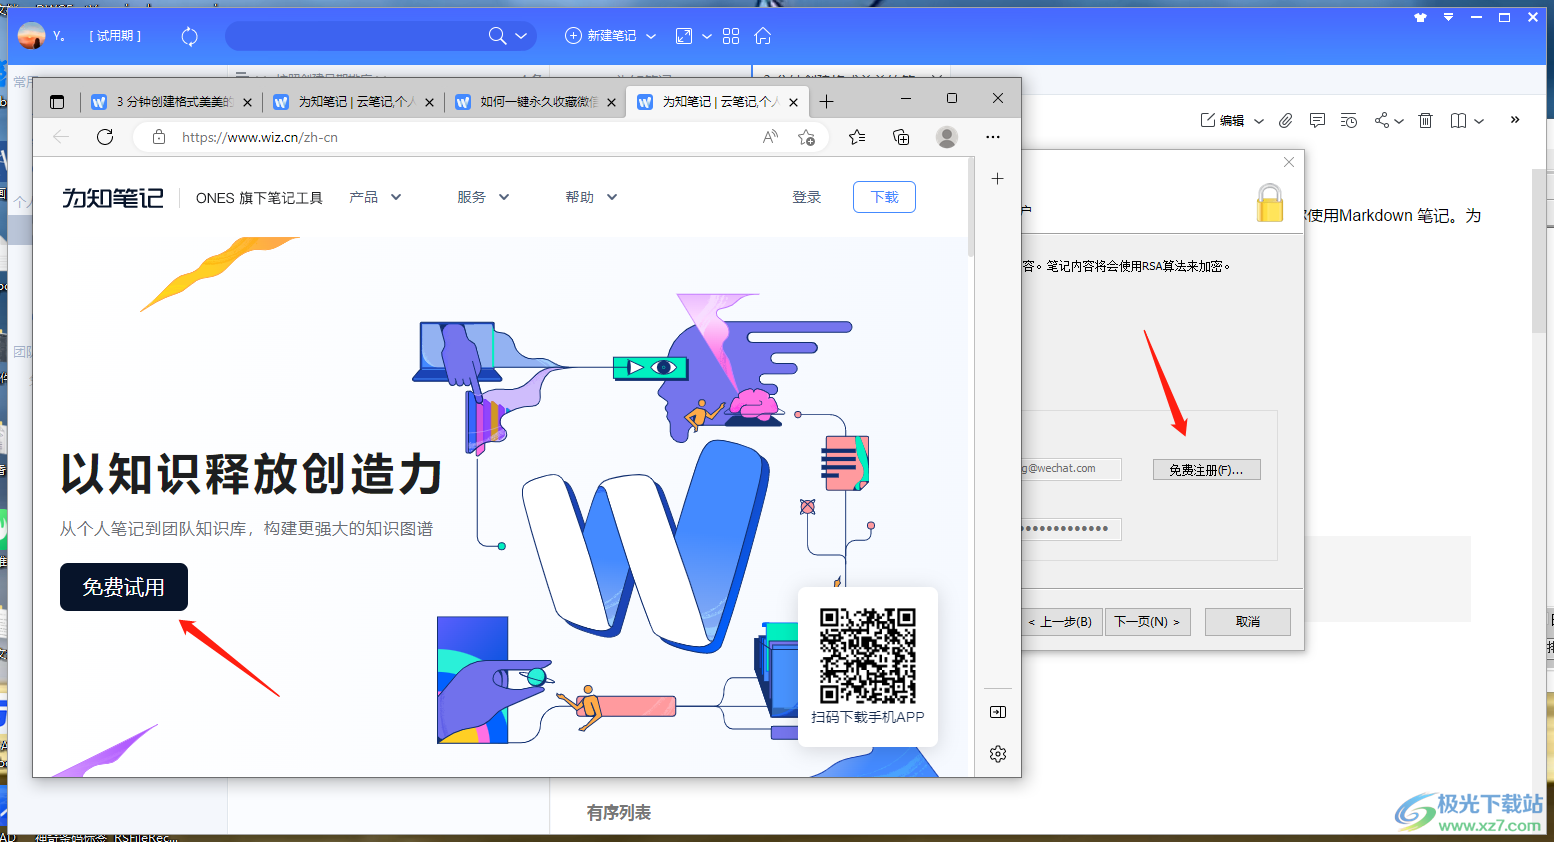Screen dimensions: 1554x842
Task: Click the apps grid icon in WizNote header
Action: [x=731, y=36]
